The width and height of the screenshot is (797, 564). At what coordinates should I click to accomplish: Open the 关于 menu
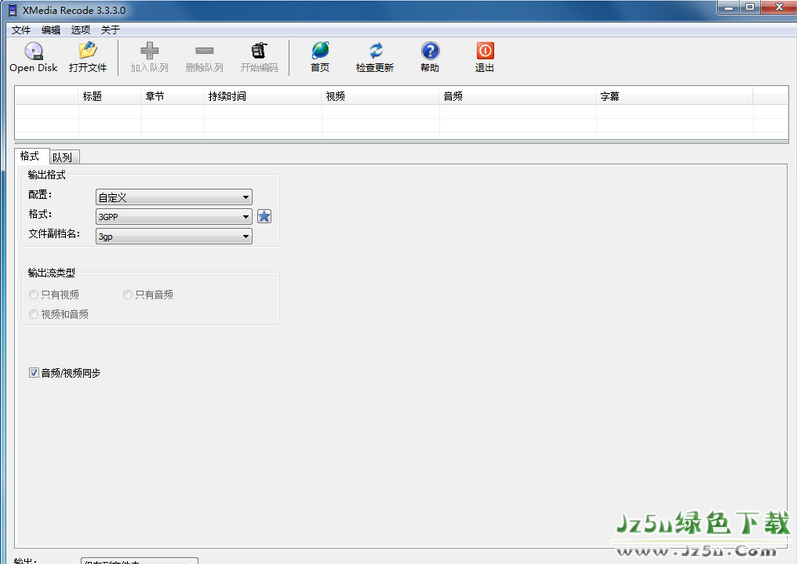(x=110, y=30)
